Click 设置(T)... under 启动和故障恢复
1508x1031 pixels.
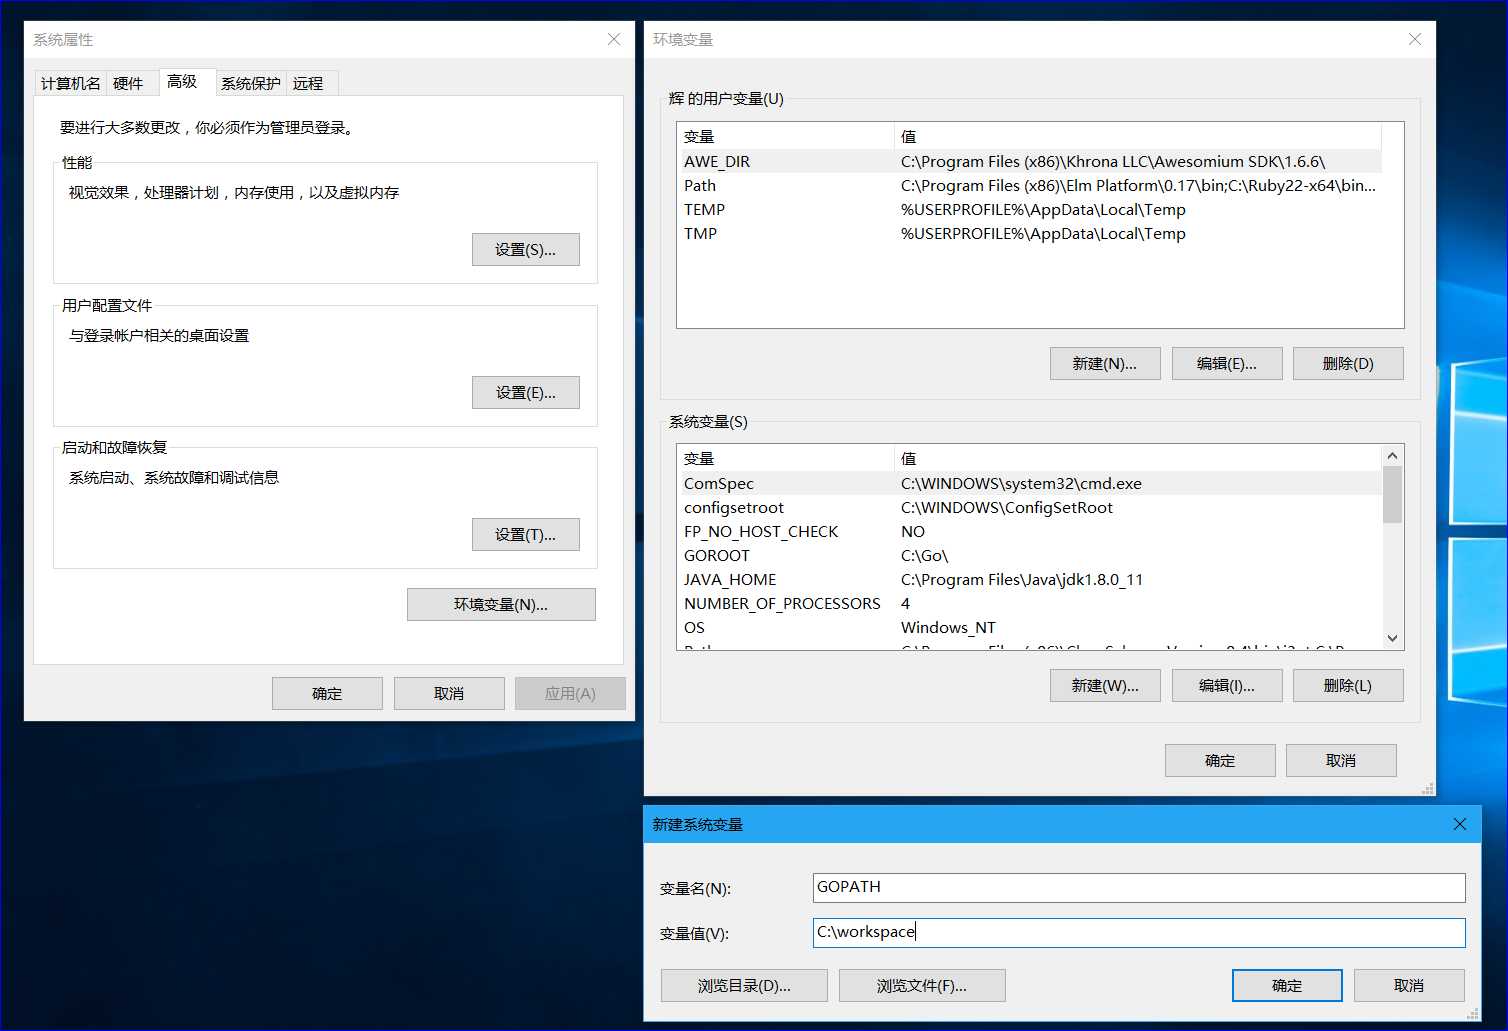pyautogui.click(x=526, y=535)
